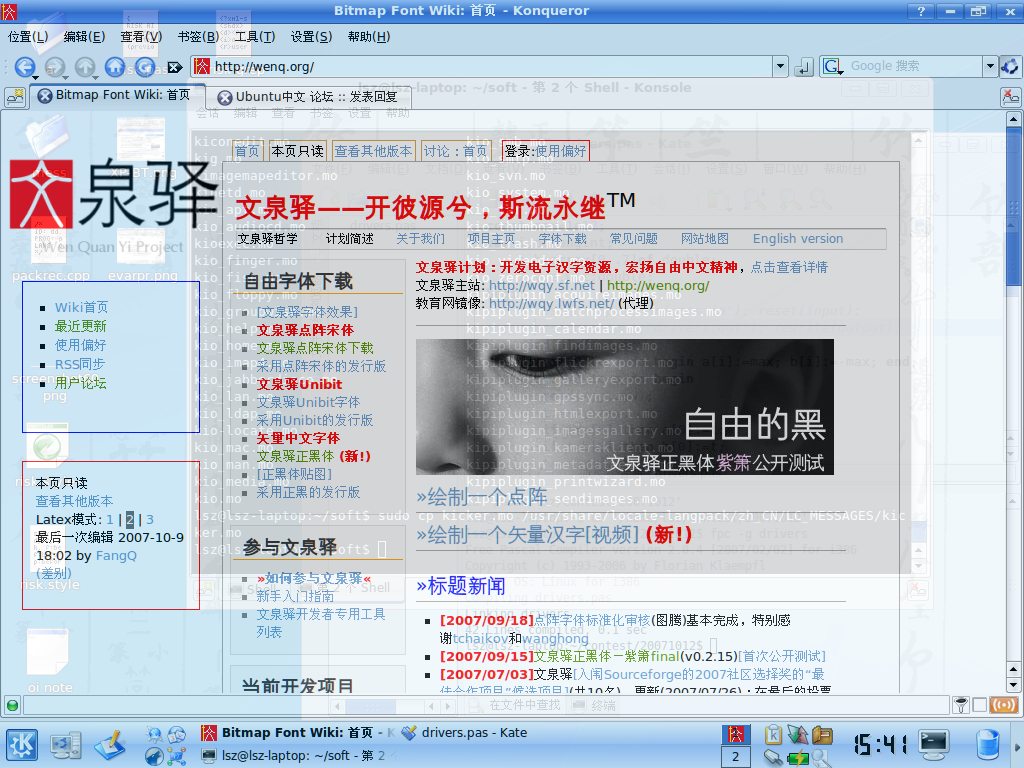The width and height of the screenshot is (1024, 768).
Task: Click the close-current-tab icon at the right of the tab bar
Action: 1010,97
